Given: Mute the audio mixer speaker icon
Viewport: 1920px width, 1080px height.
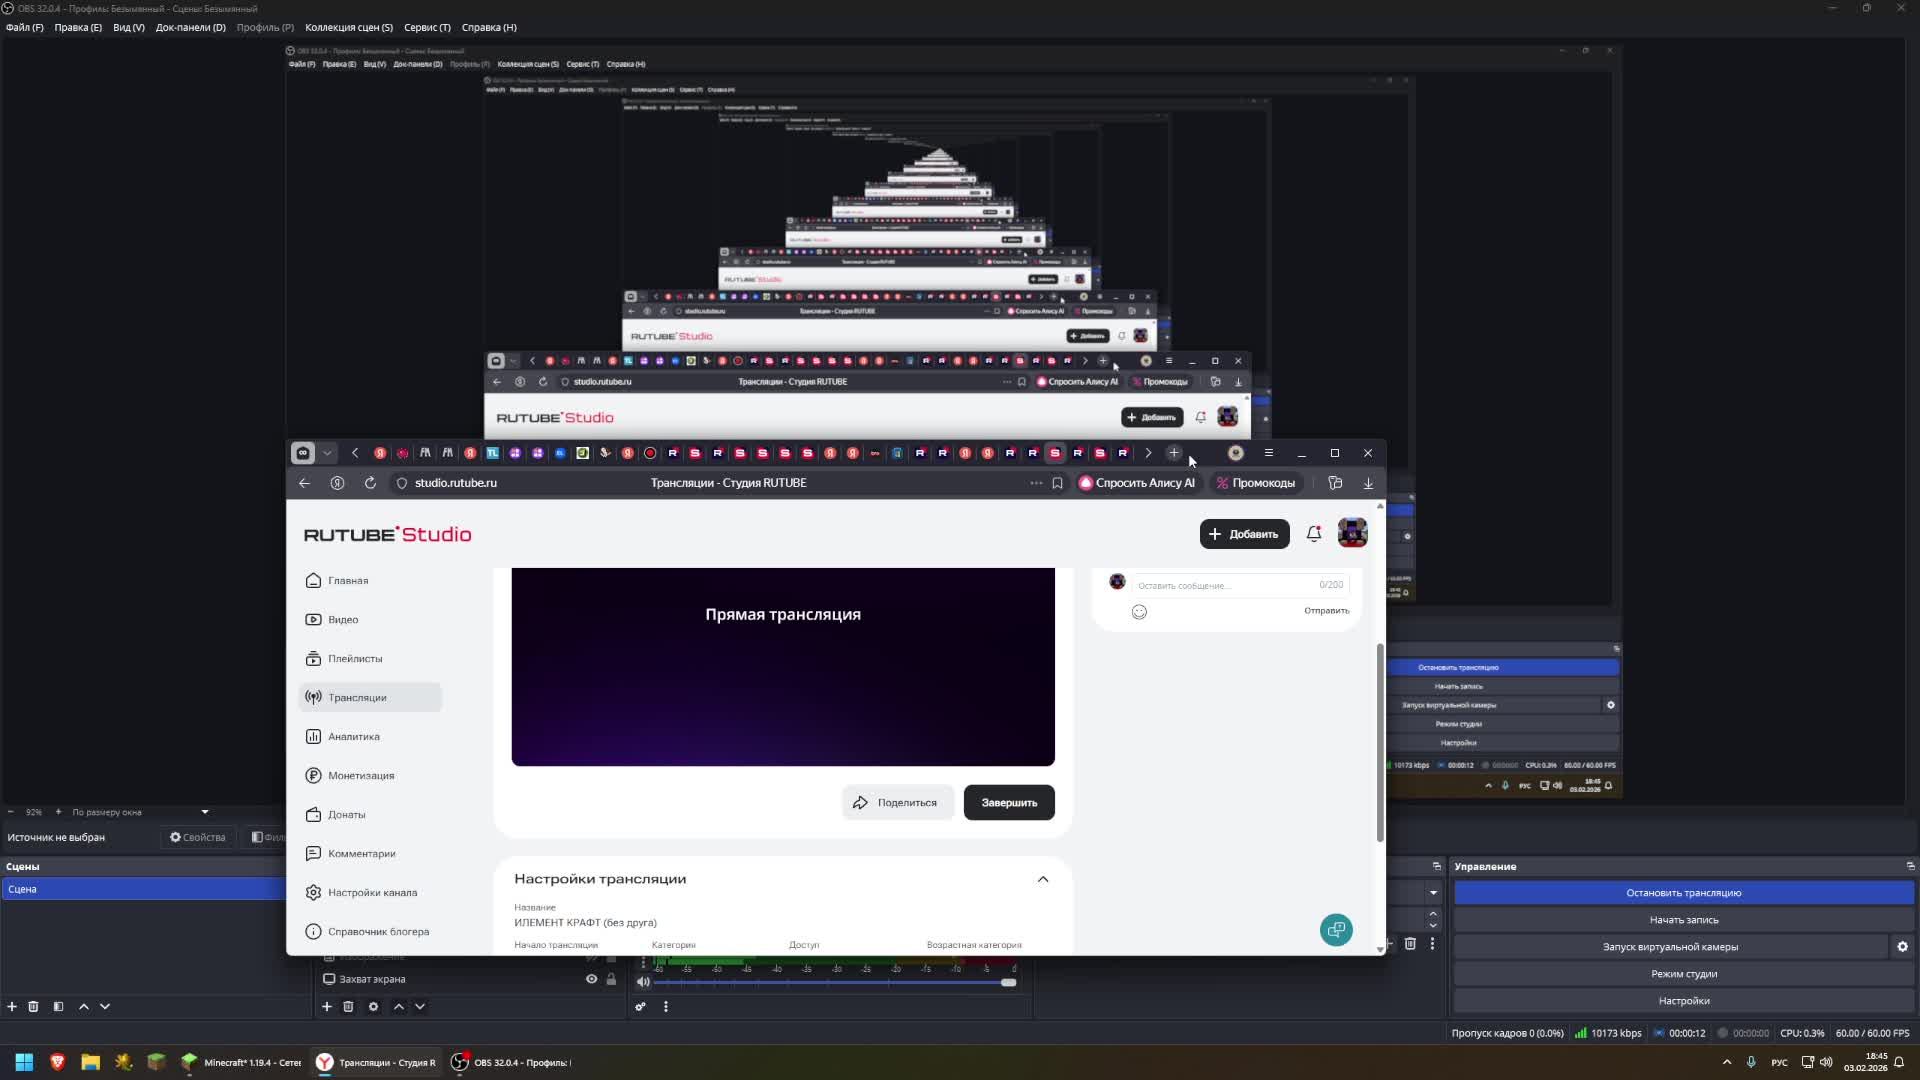Looking at the screenshot, I should point(643,982).
